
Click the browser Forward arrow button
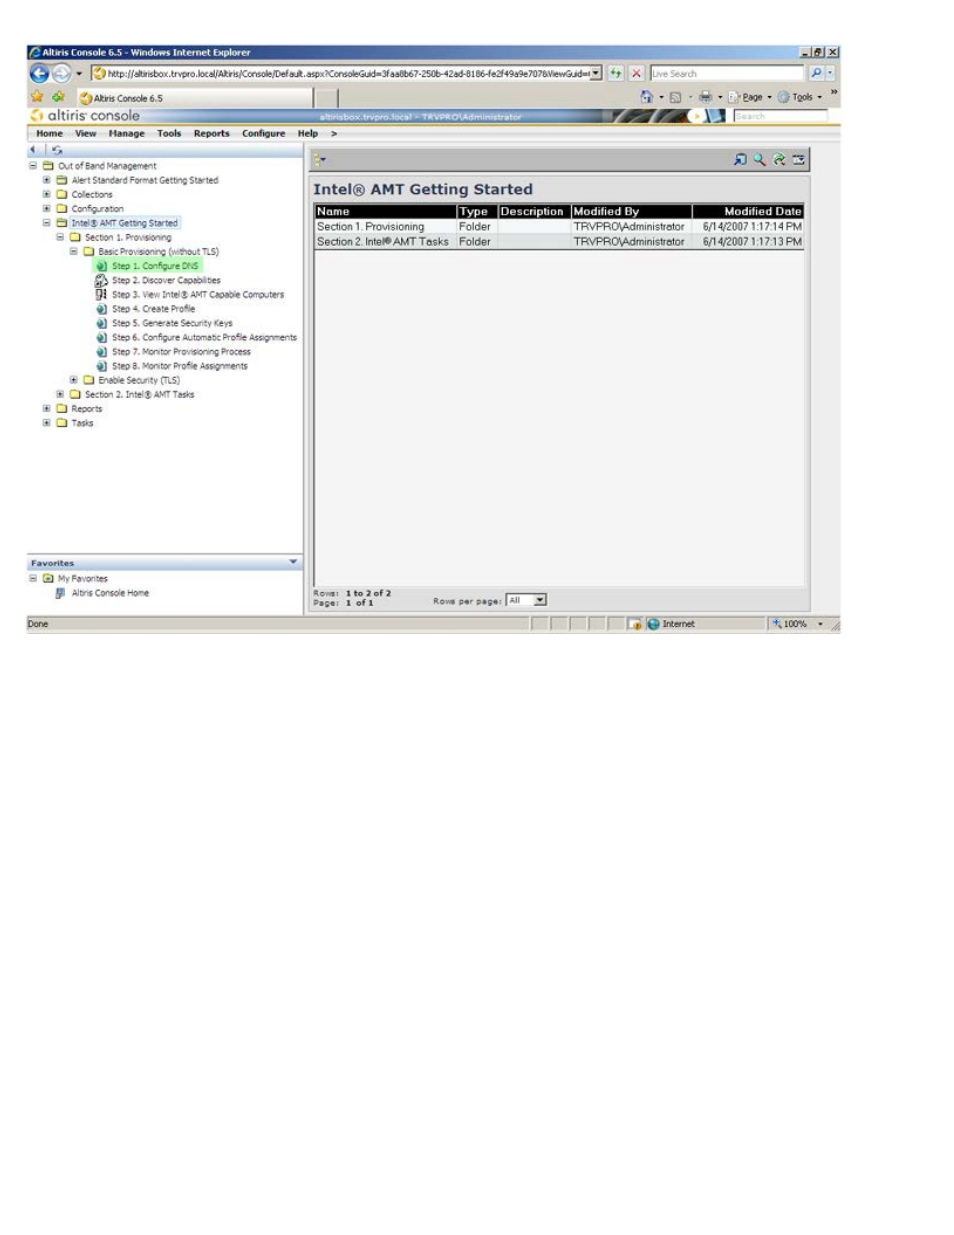62,73
